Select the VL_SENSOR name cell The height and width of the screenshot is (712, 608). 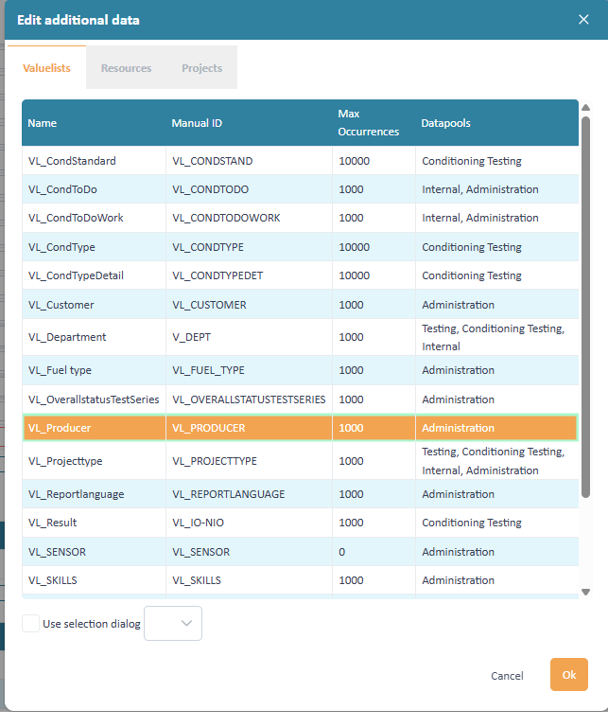[x=94, y=552]
